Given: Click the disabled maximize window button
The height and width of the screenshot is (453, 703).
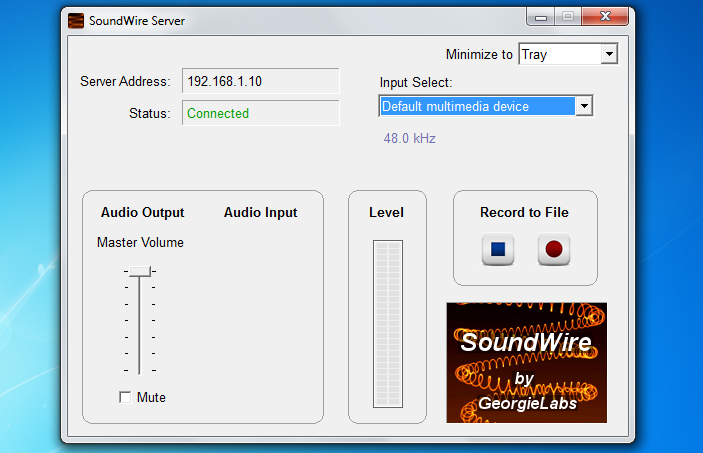Looking at the screenshot, I should coord(568,16).
